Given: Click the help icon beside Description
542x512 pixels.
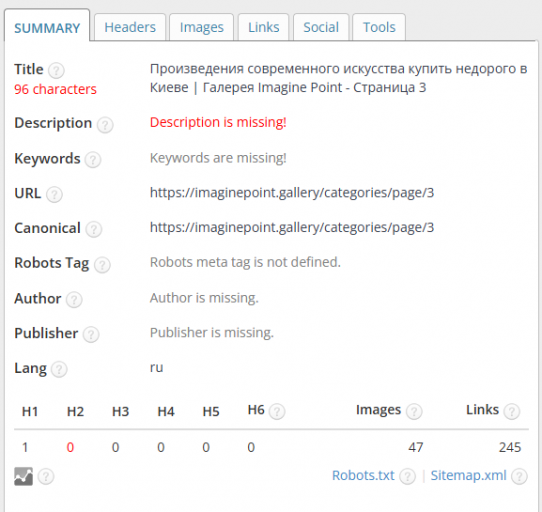Looking at the screenshot, I should pyautogui.click(x=105, y=125).
